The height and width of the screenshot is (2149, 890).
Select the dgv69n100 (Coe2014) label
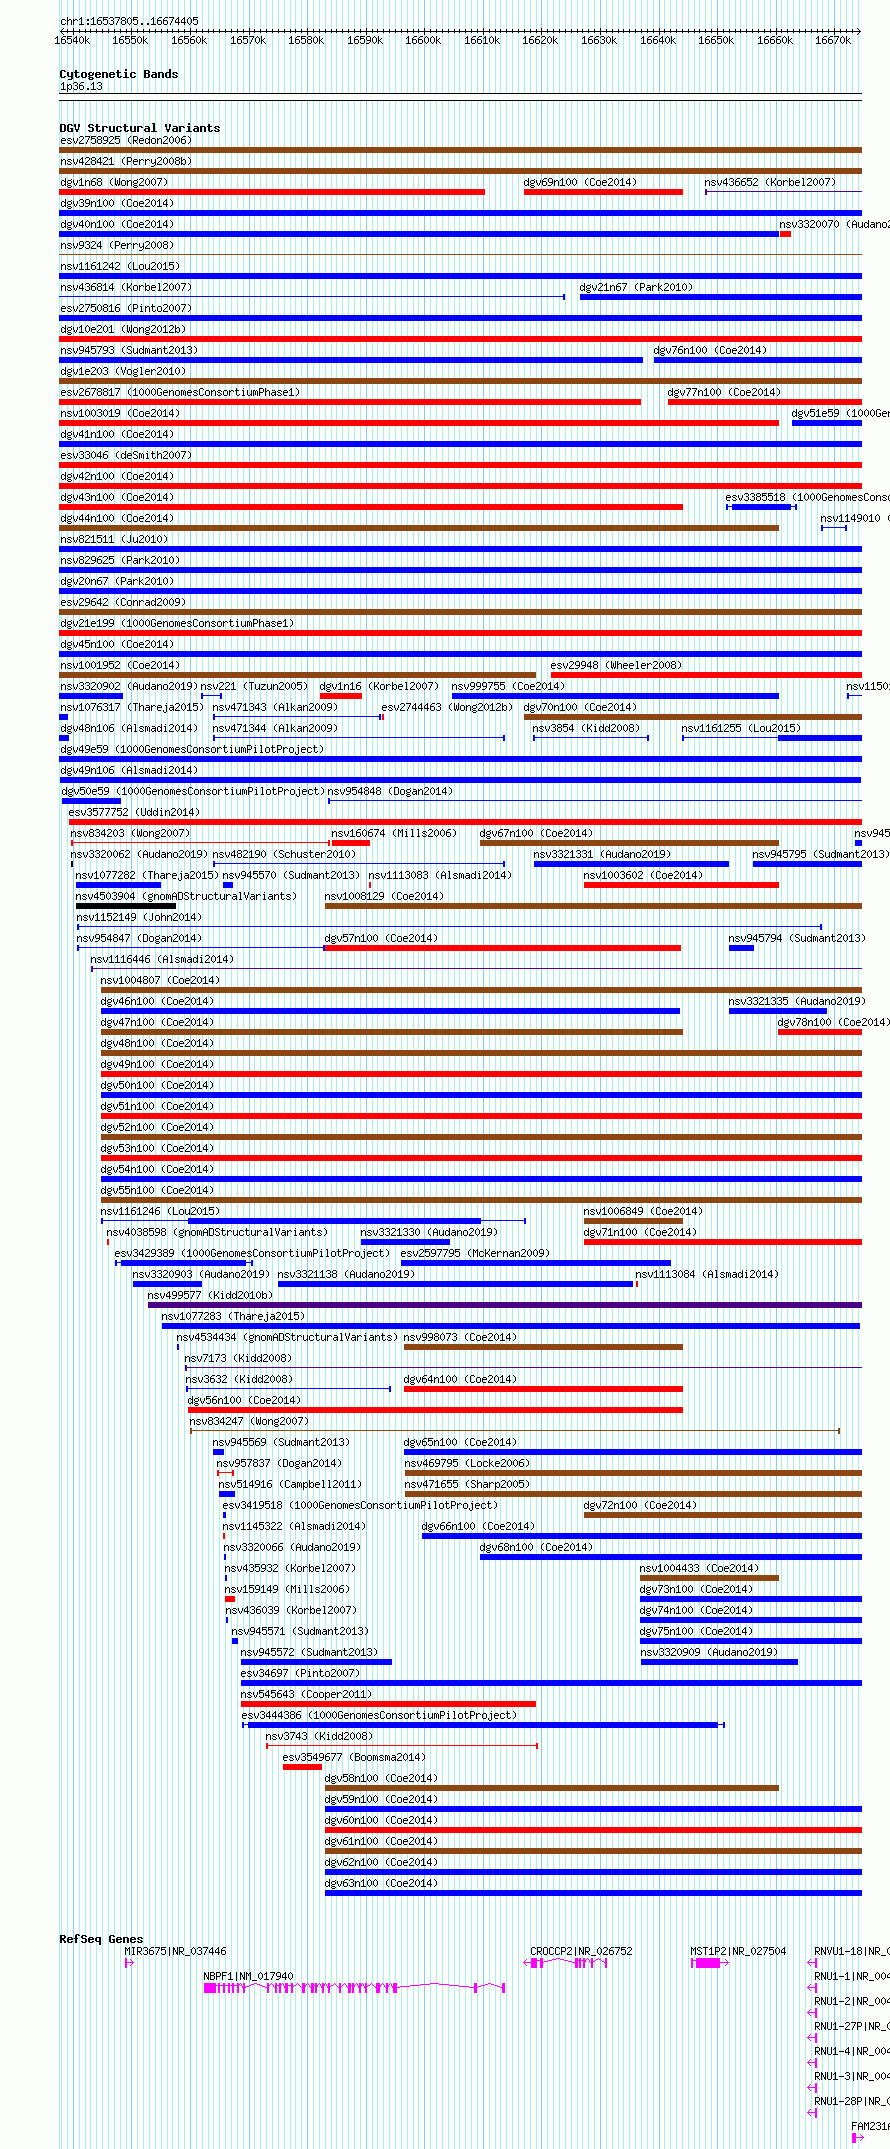(x=579, y=183)
